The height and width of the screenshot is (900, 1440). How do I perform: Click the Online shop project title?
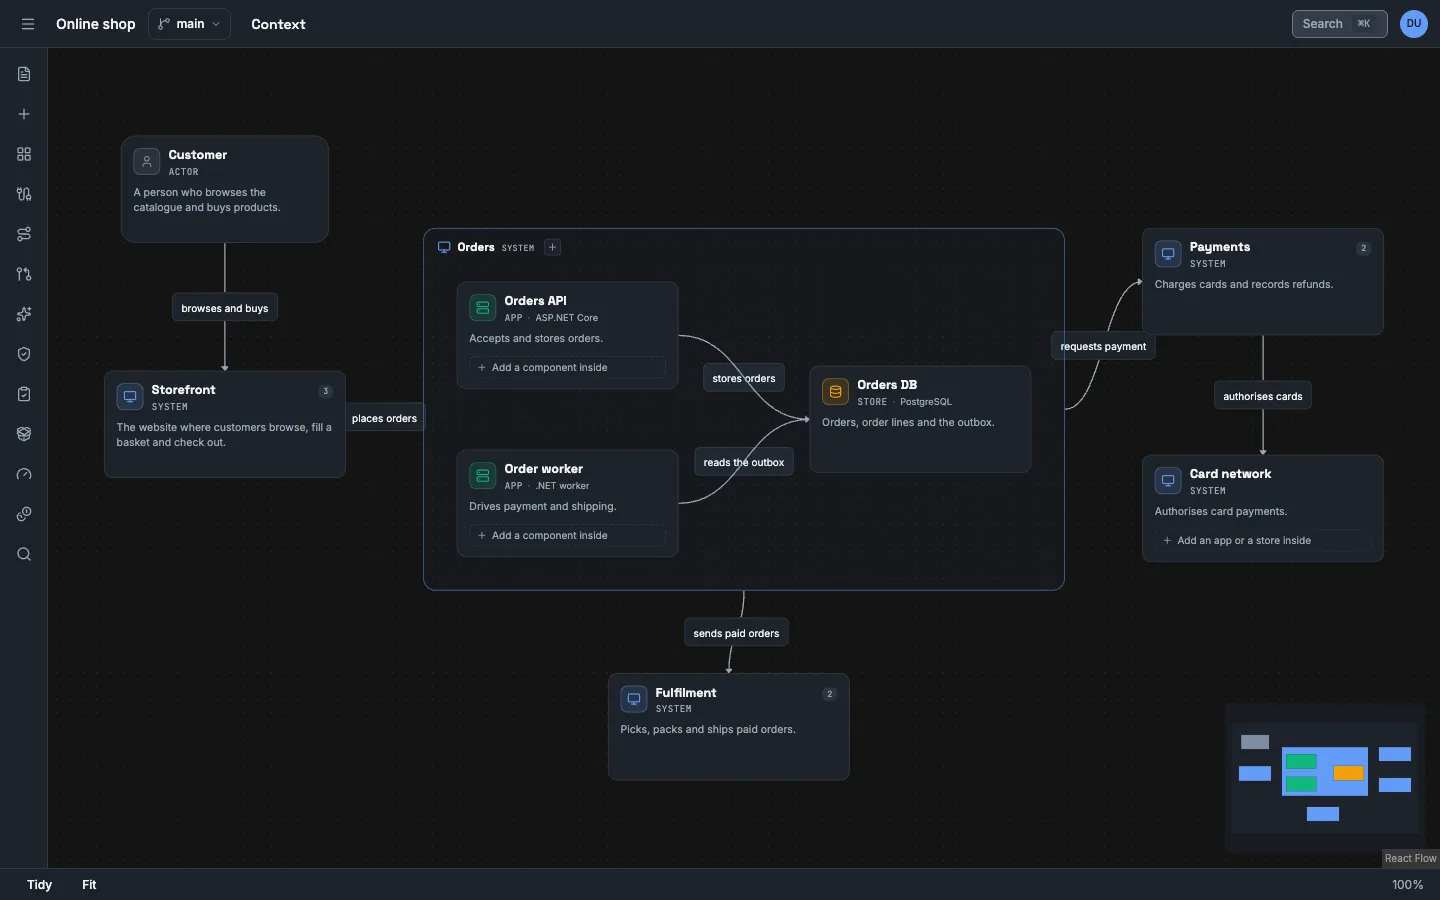click(x=96, y=24)
